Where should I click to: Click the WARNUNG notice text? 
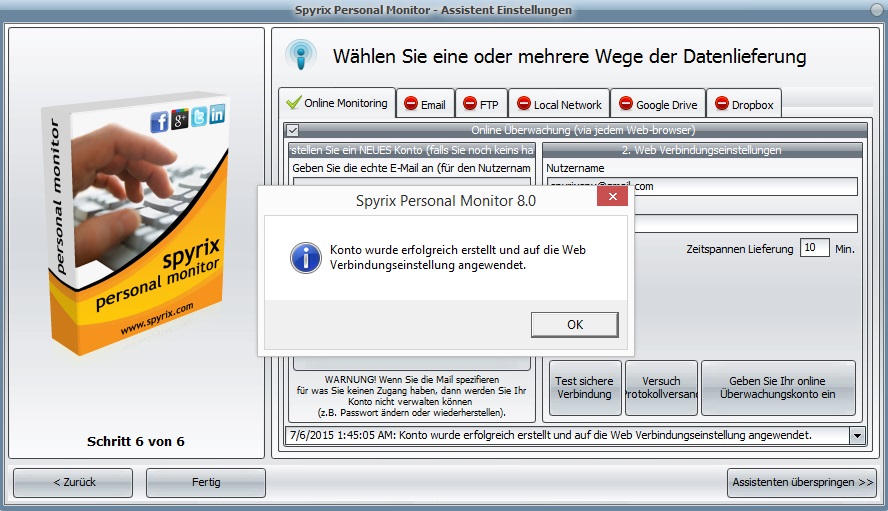[412, 396]
